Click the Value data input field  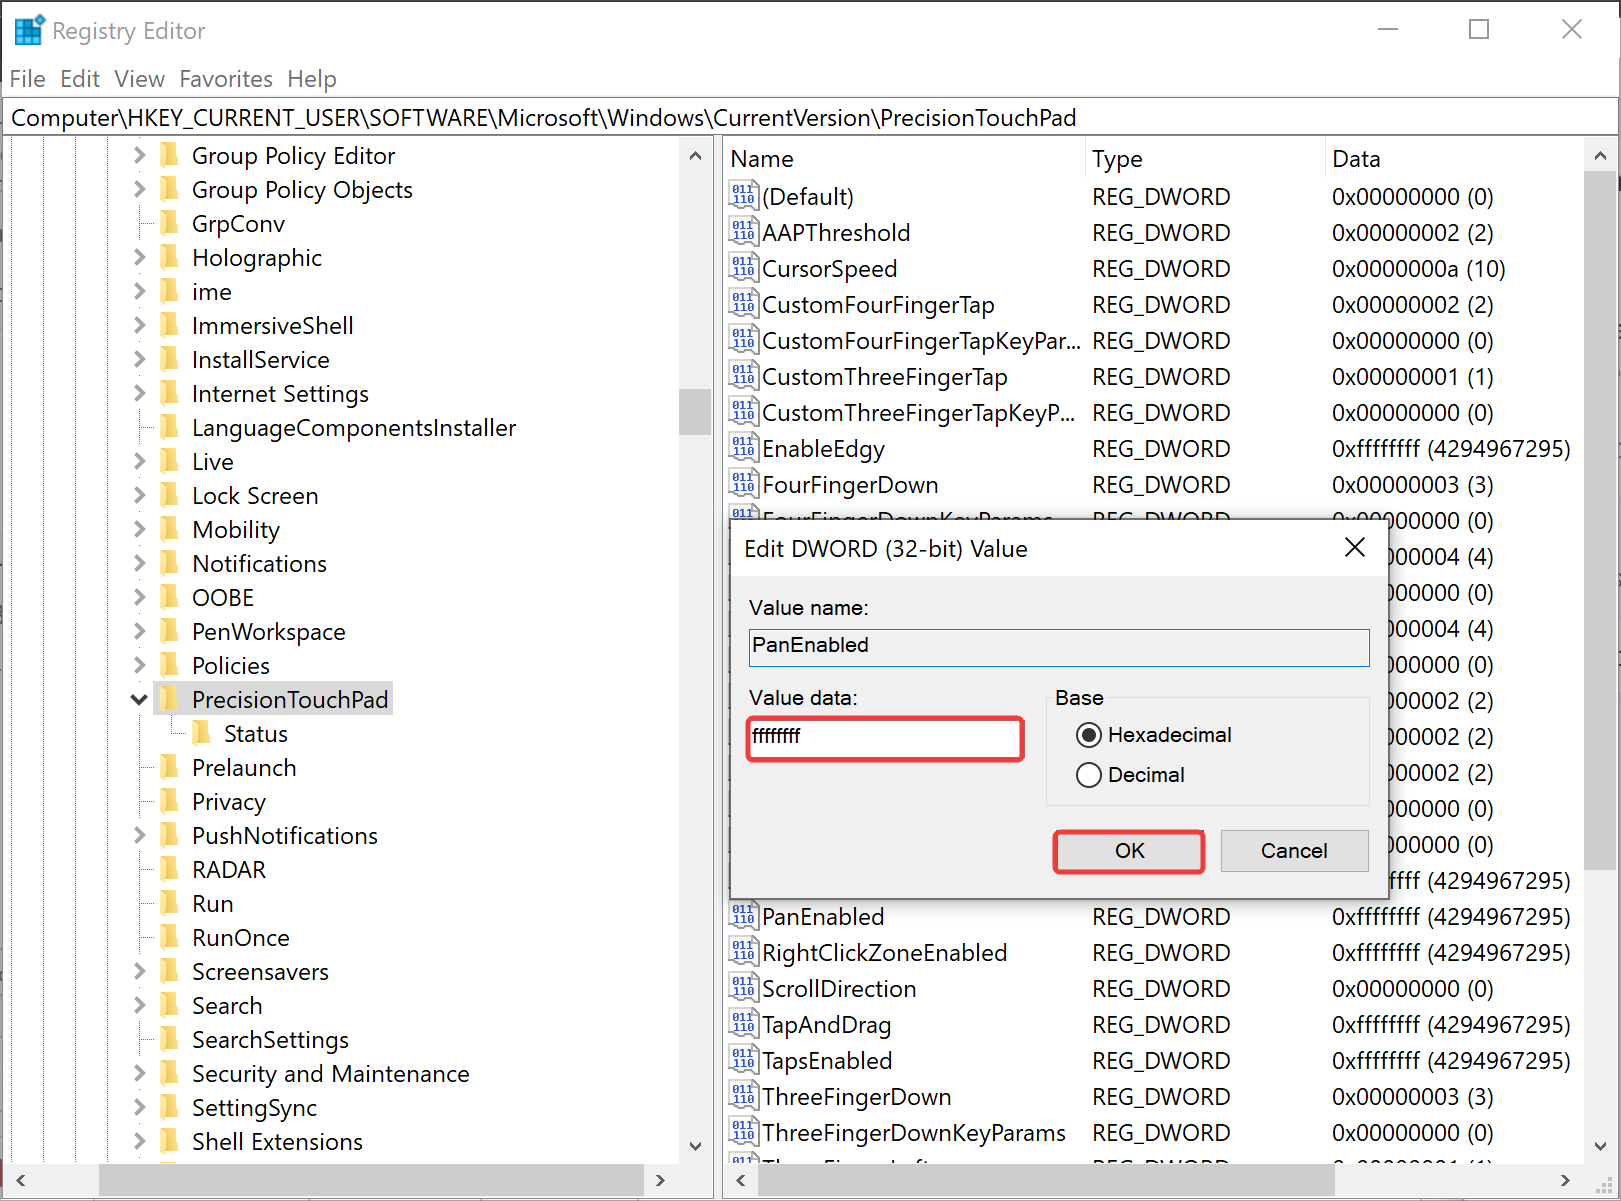885,738
